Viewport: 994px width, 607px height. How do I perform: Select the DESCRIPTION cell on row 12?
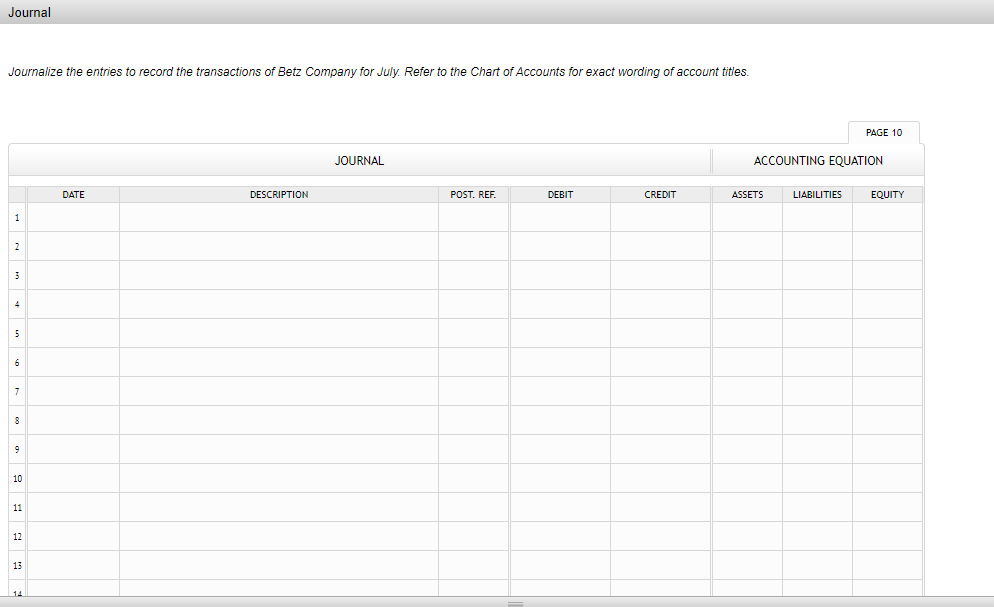pos(278,536)
